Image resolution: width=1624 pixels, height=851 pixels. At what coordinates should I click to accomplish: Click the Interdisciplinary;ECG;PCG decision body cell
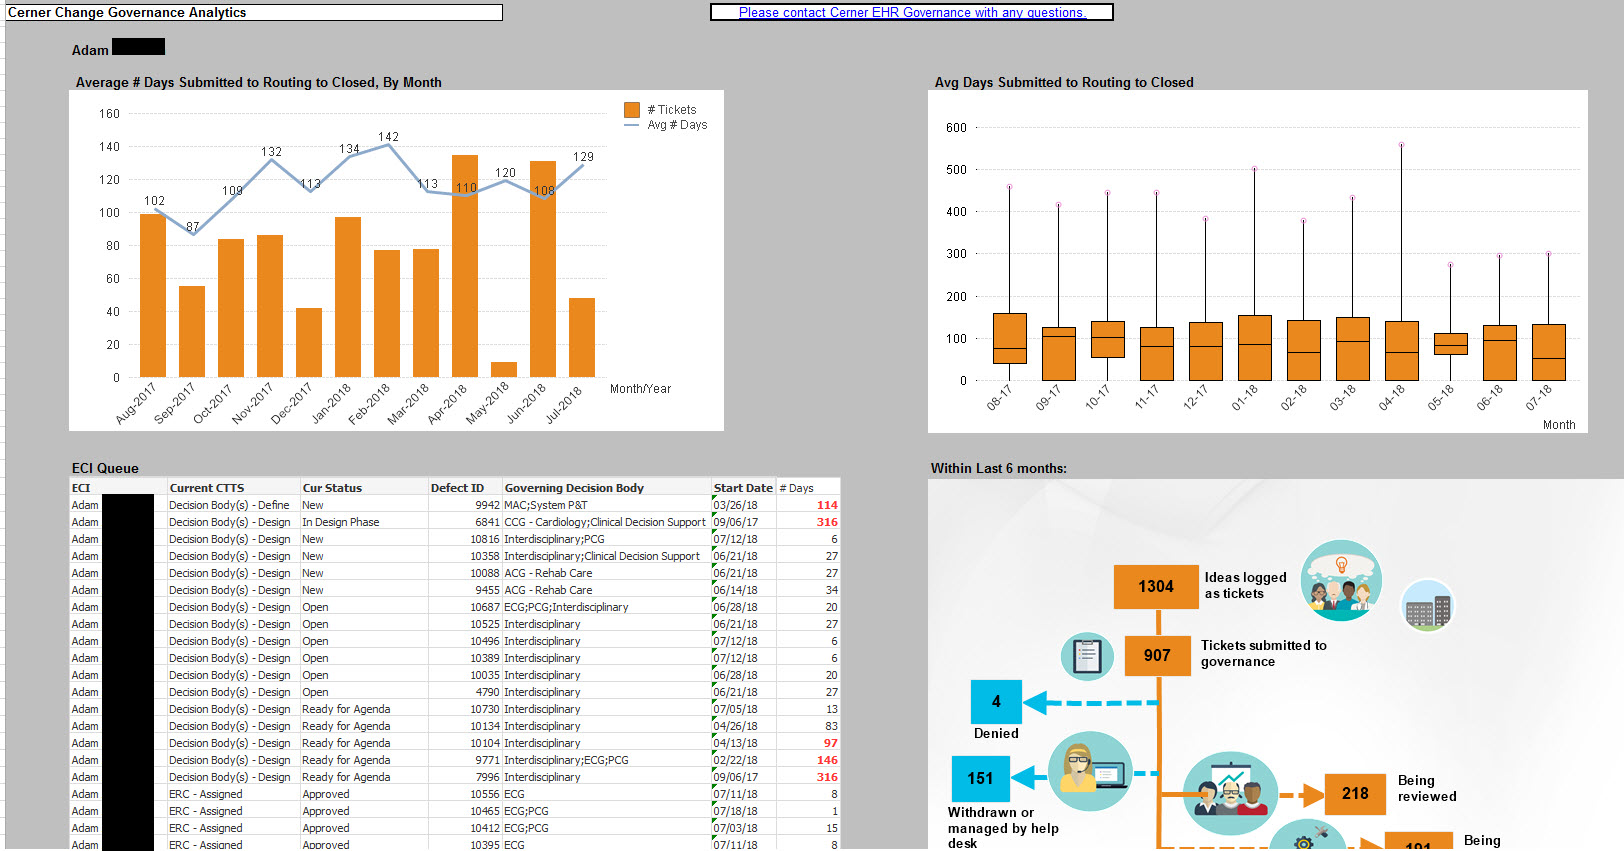[x=607, y=760]
